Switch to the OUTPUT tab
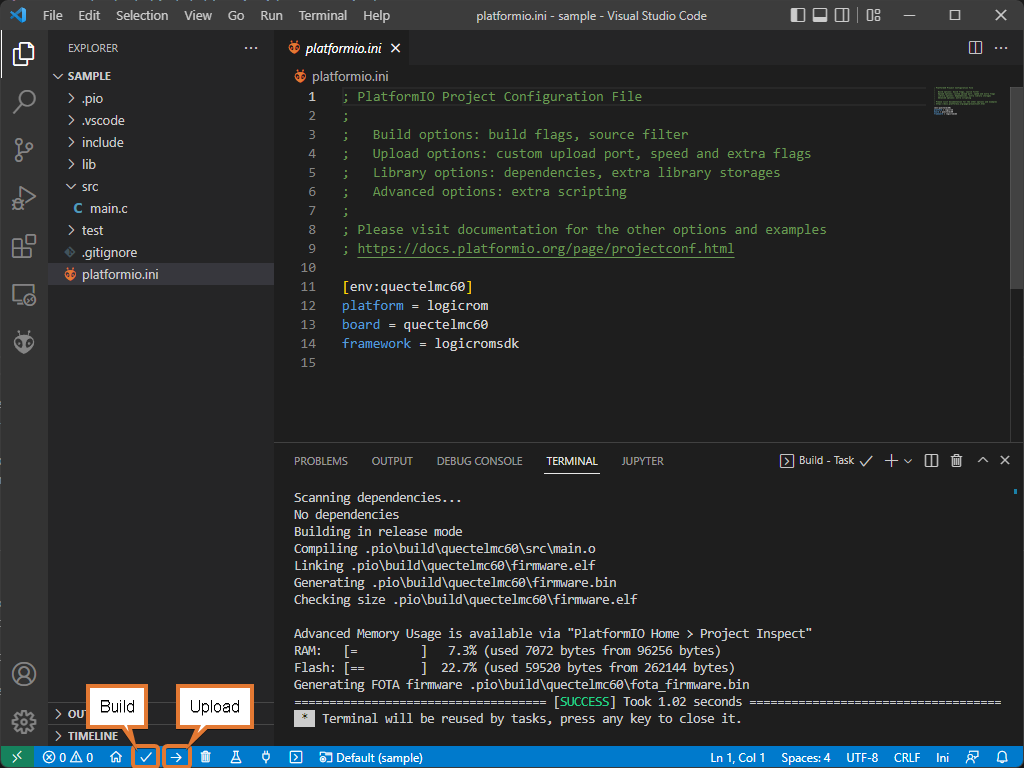The image size is (1024, 768). pos(392,461)
